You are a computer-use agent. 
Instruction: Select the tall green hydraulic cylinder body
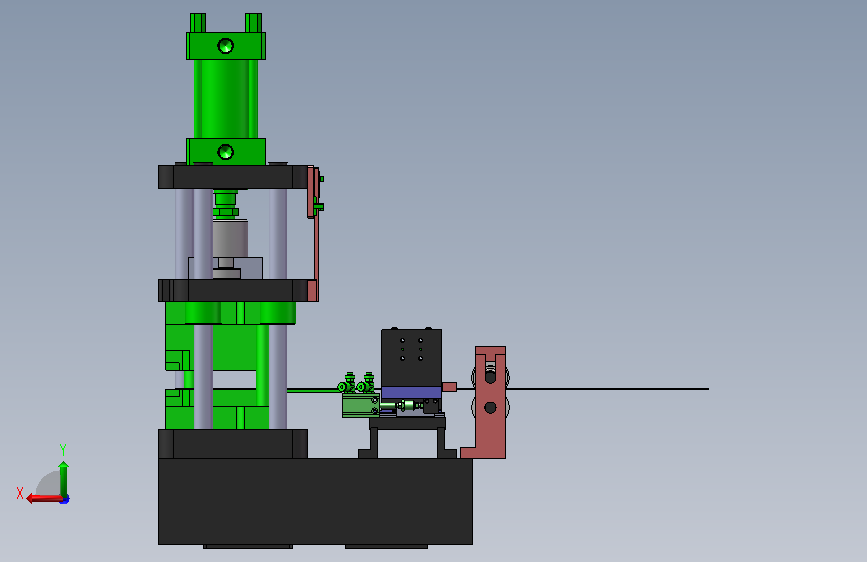[226, 98]
